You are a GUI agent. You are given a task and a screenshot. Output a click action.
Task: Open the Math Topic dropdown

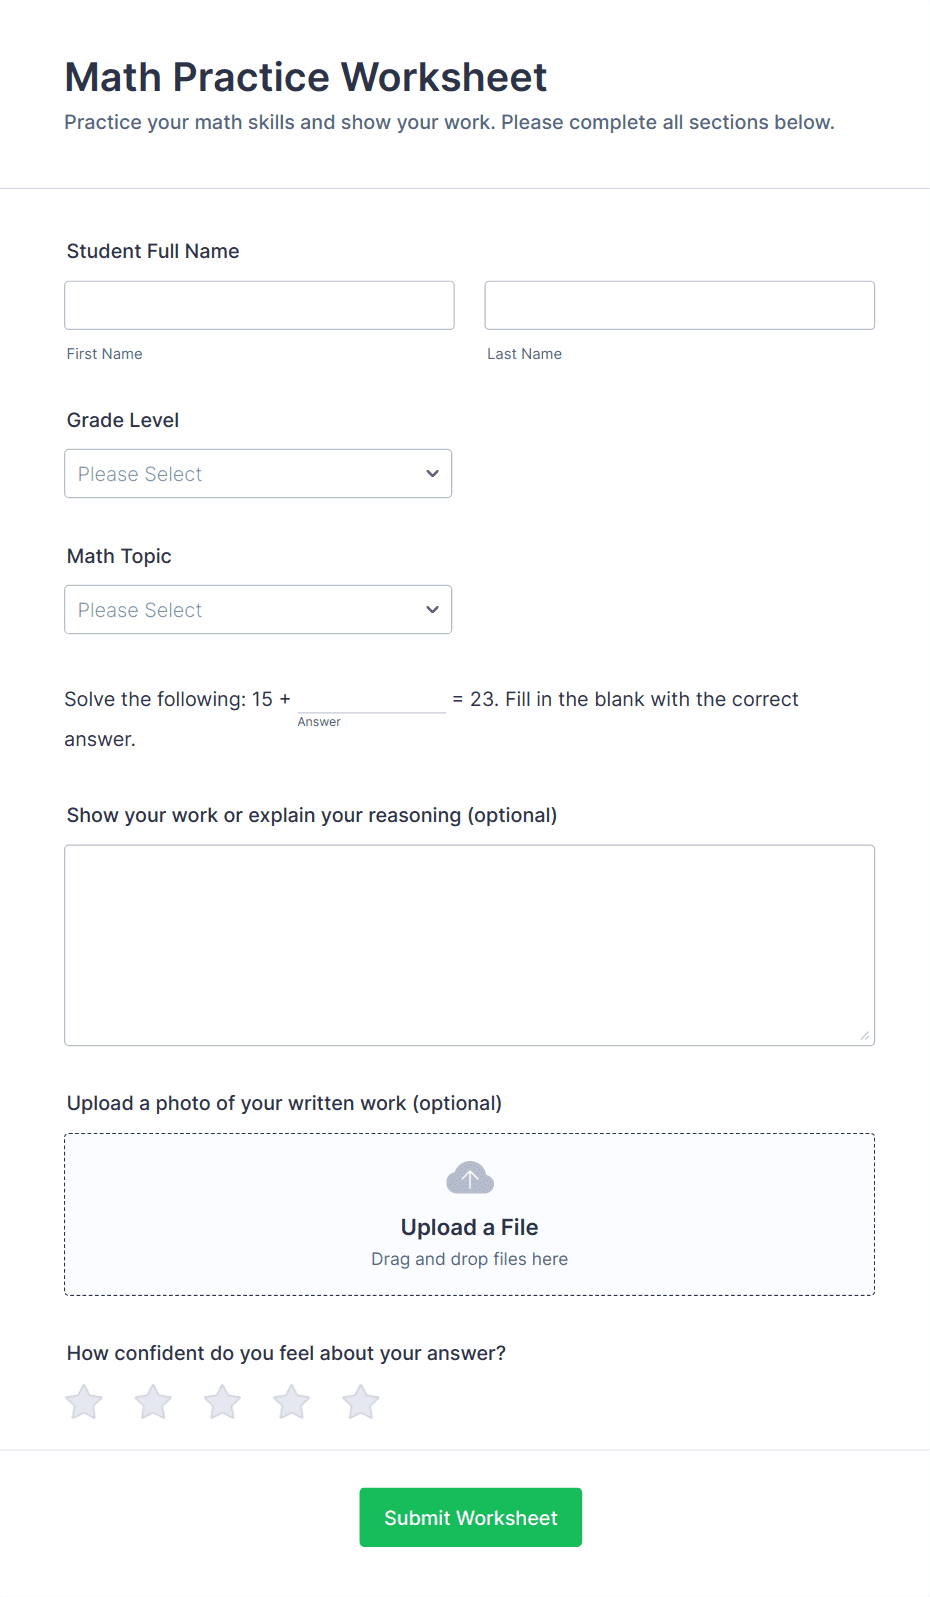click(258, 609)
